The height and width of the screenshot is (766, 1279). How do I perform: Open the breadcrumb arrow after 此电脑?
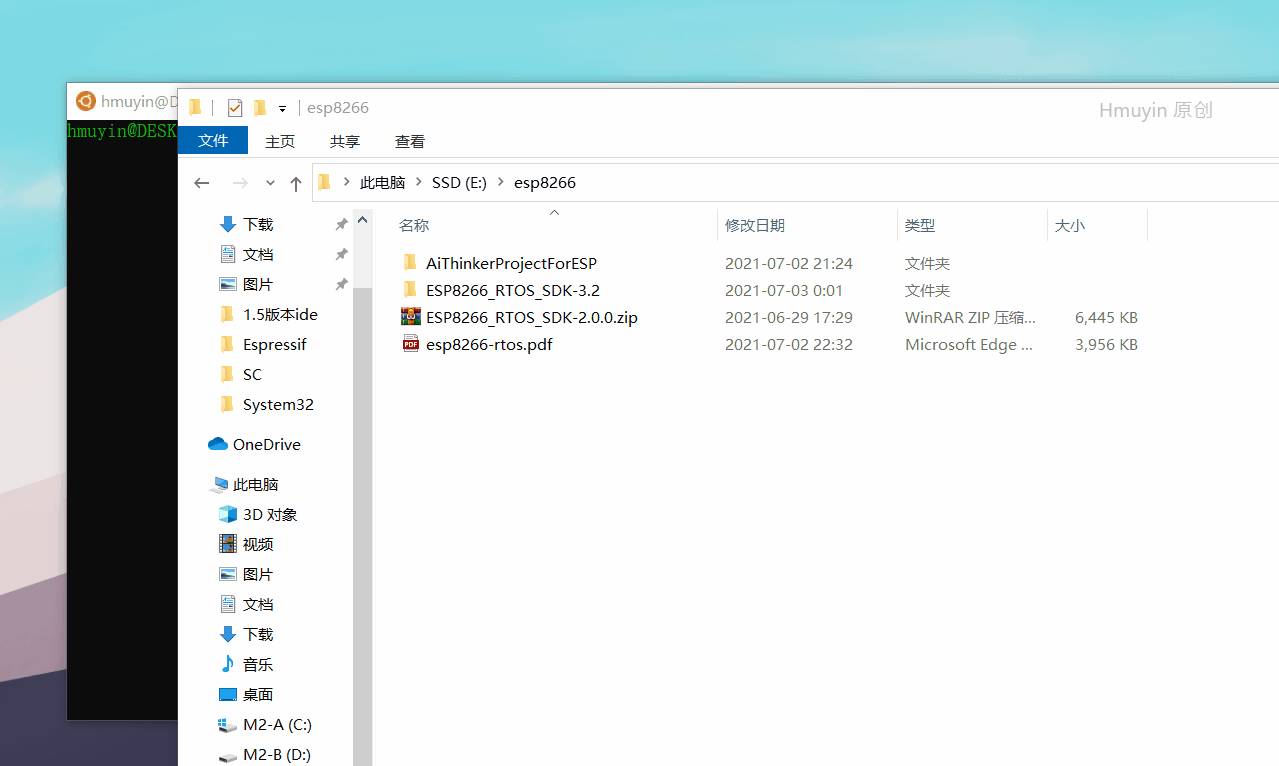click(418, 182)
